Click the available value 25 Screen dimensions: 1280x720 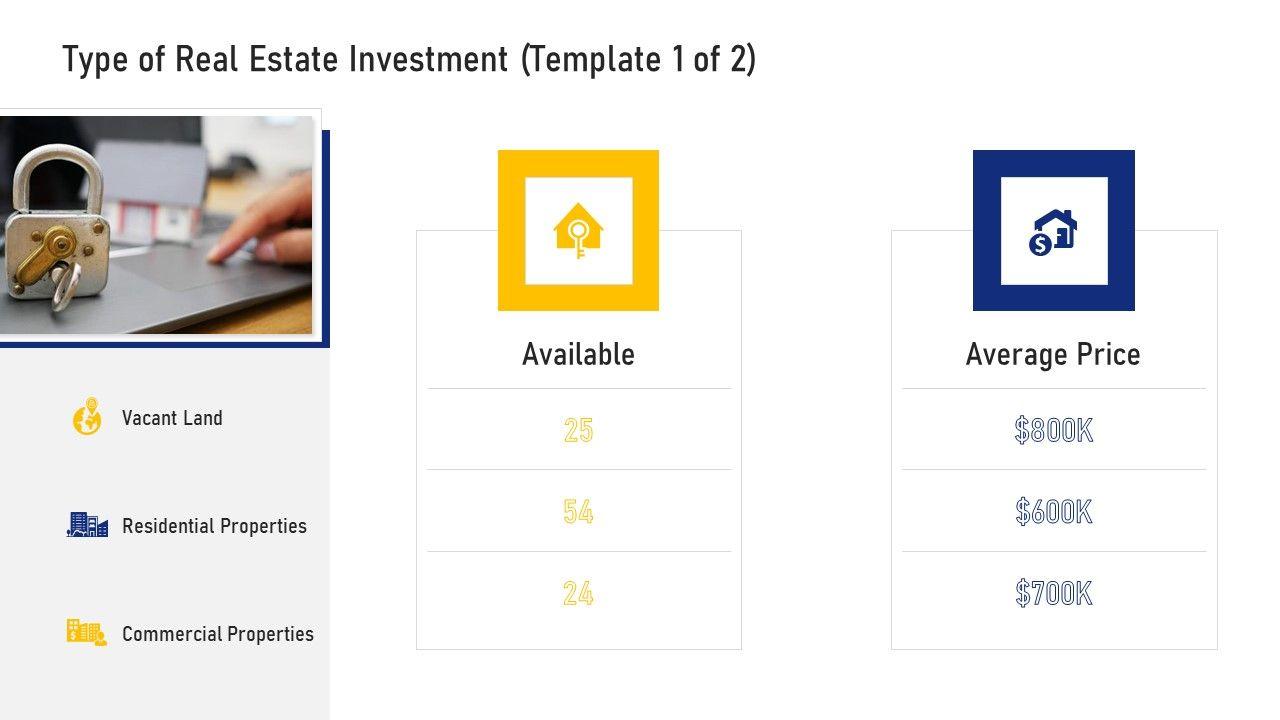pos(578,430)
